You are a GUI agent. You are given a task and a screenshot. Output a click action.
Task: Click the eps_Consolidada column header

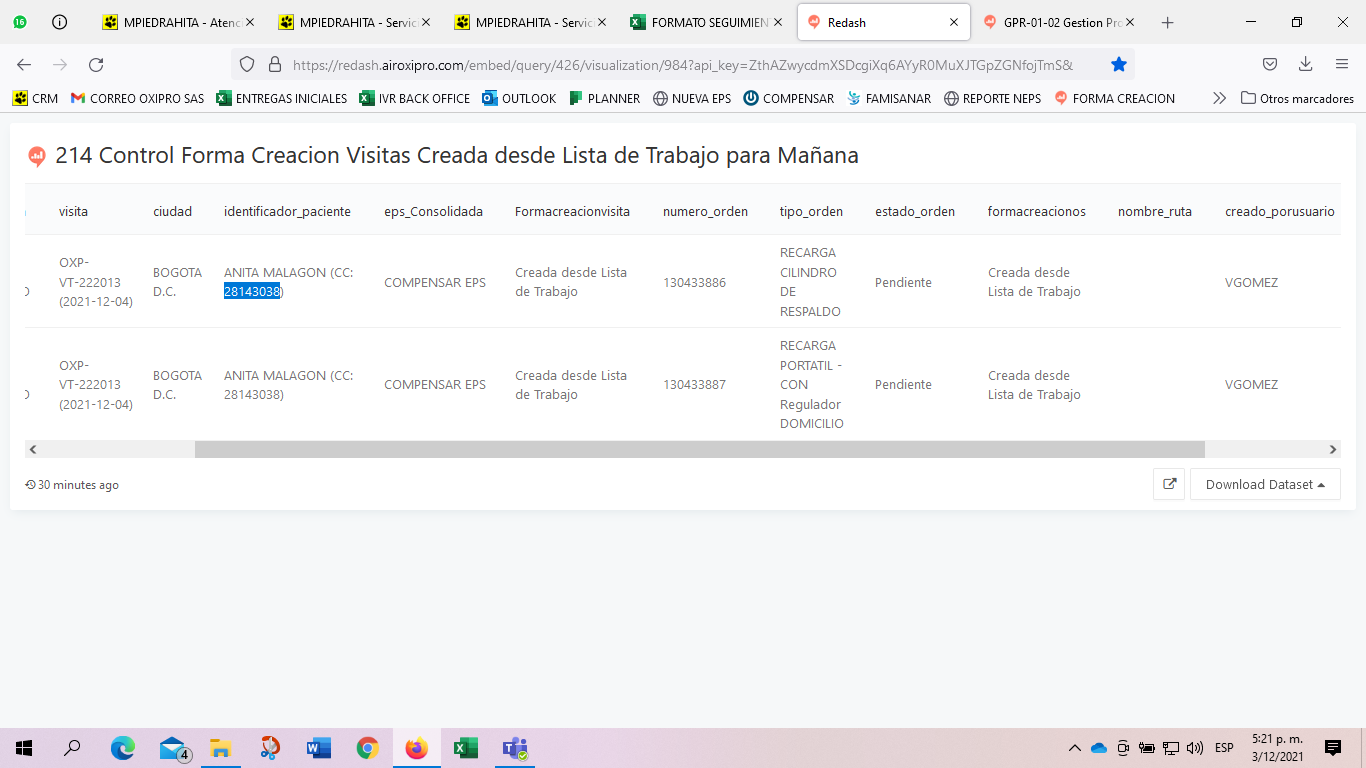coord(433,211)
